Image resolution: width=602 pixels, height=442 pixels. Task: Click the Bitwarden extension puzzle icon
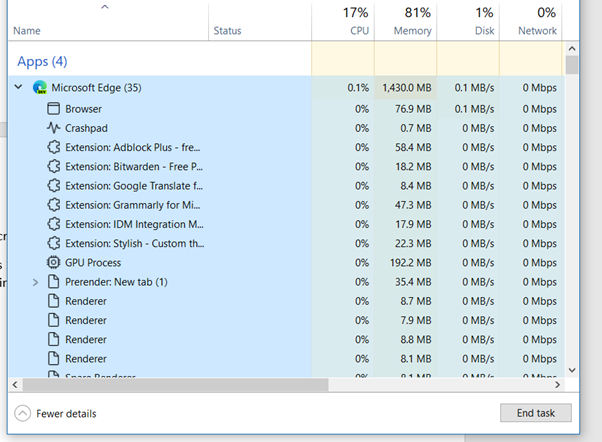(53, 166)
